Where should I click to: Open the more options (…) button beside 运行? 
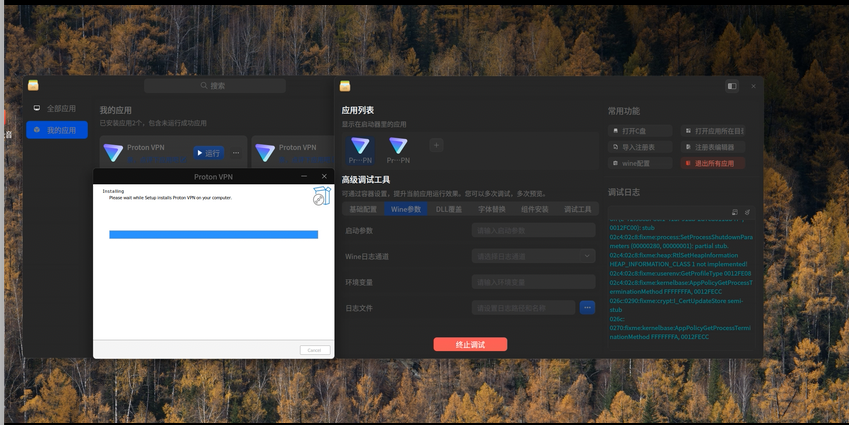pyautogui.click(x=236, y=153)
